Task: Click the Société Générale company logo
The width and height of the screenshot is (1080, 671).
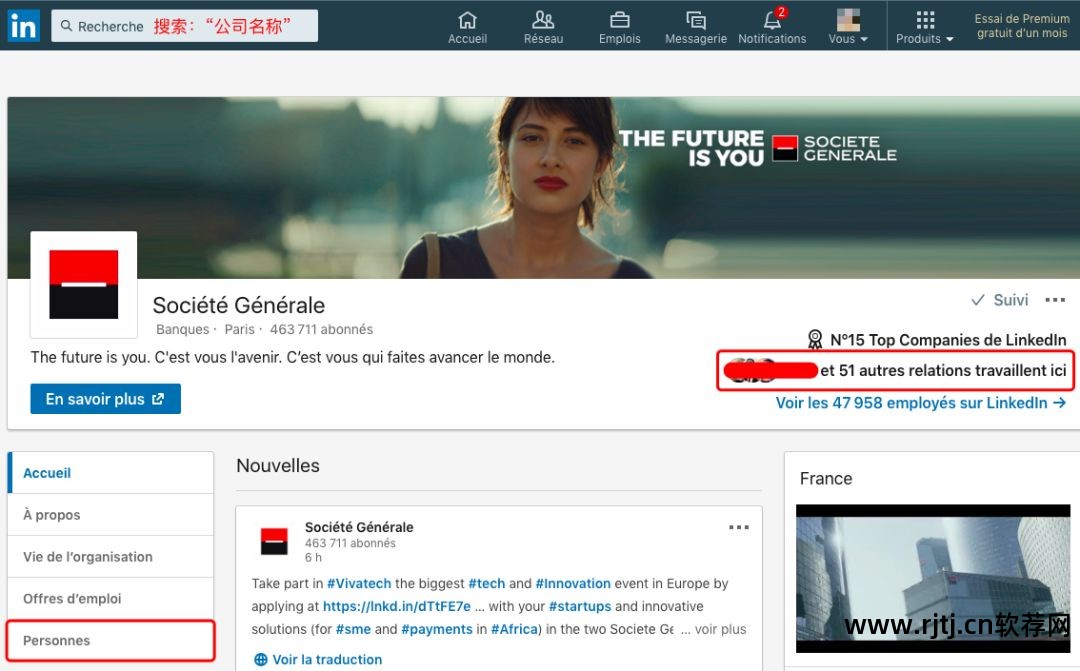Action: 83,285
